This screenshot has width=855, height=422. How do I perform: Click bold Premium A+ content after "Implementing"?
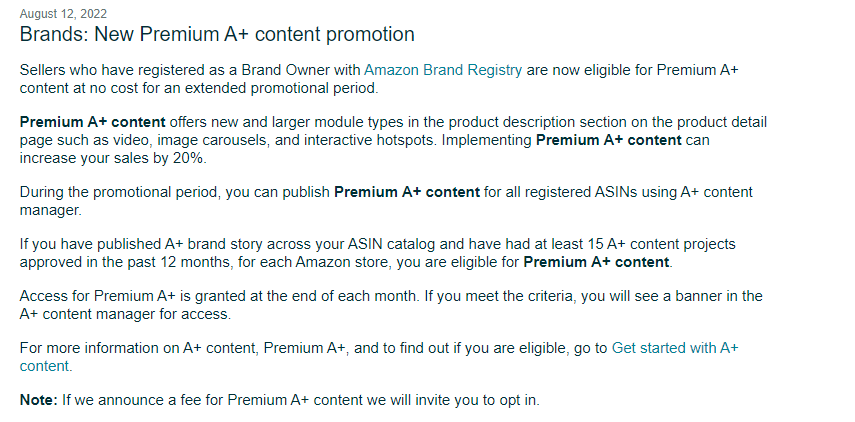point(609,140)
